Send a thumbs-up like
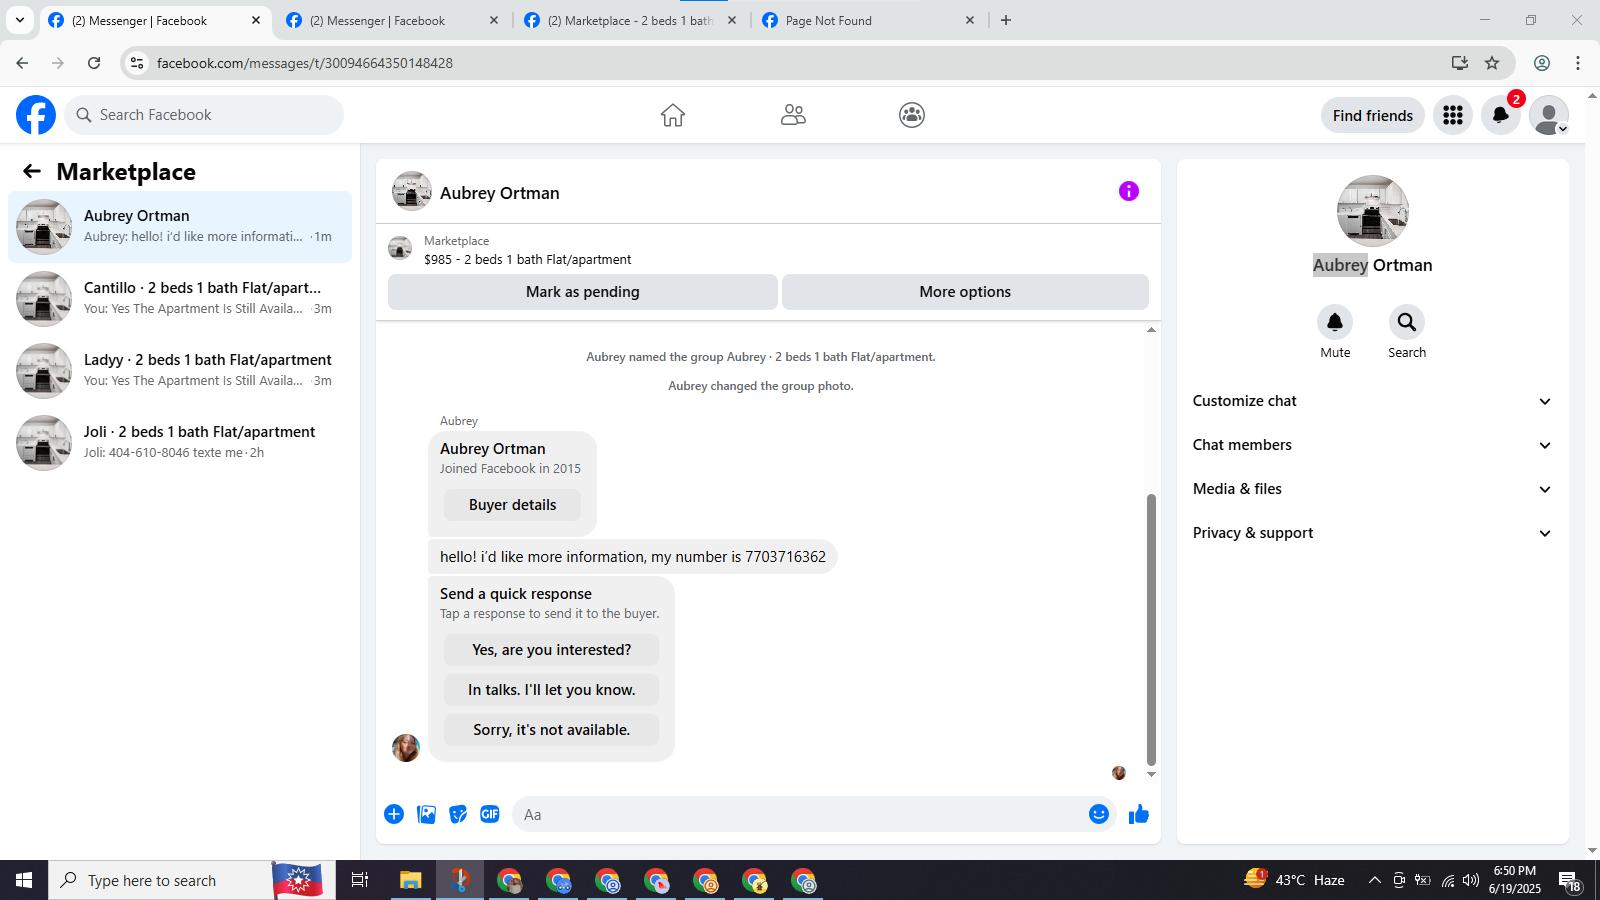 click(1139, 814)
